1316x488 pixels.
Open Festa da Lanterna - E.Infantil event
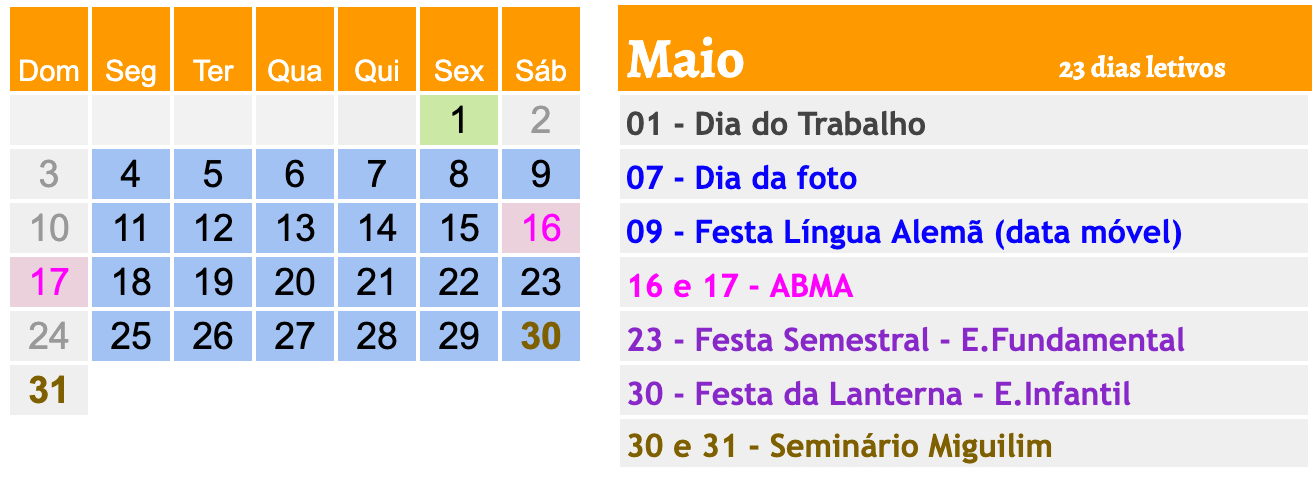point(879,394)
